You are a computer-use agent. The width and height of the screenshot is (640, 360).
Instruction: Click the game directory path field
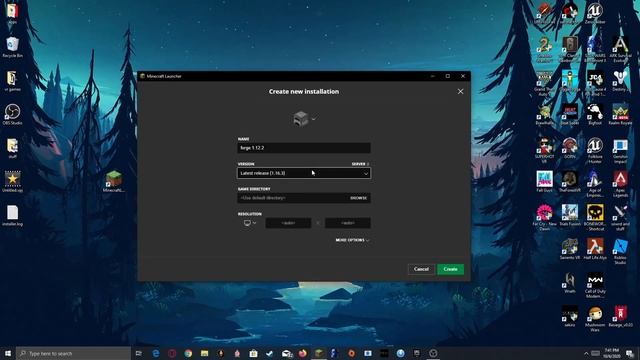click(x=292, y=198)
